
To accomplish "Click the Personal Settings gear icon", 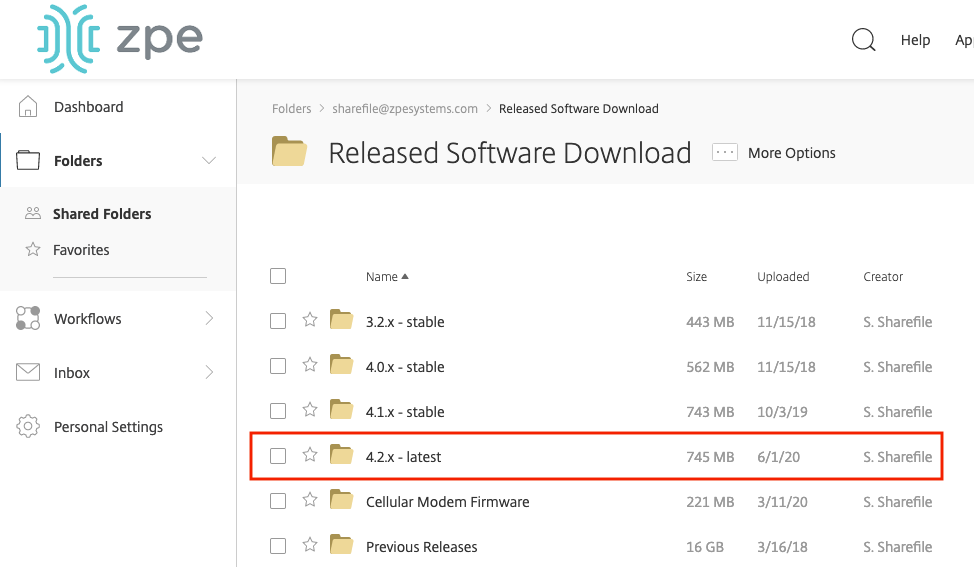I will click(28, 426).
